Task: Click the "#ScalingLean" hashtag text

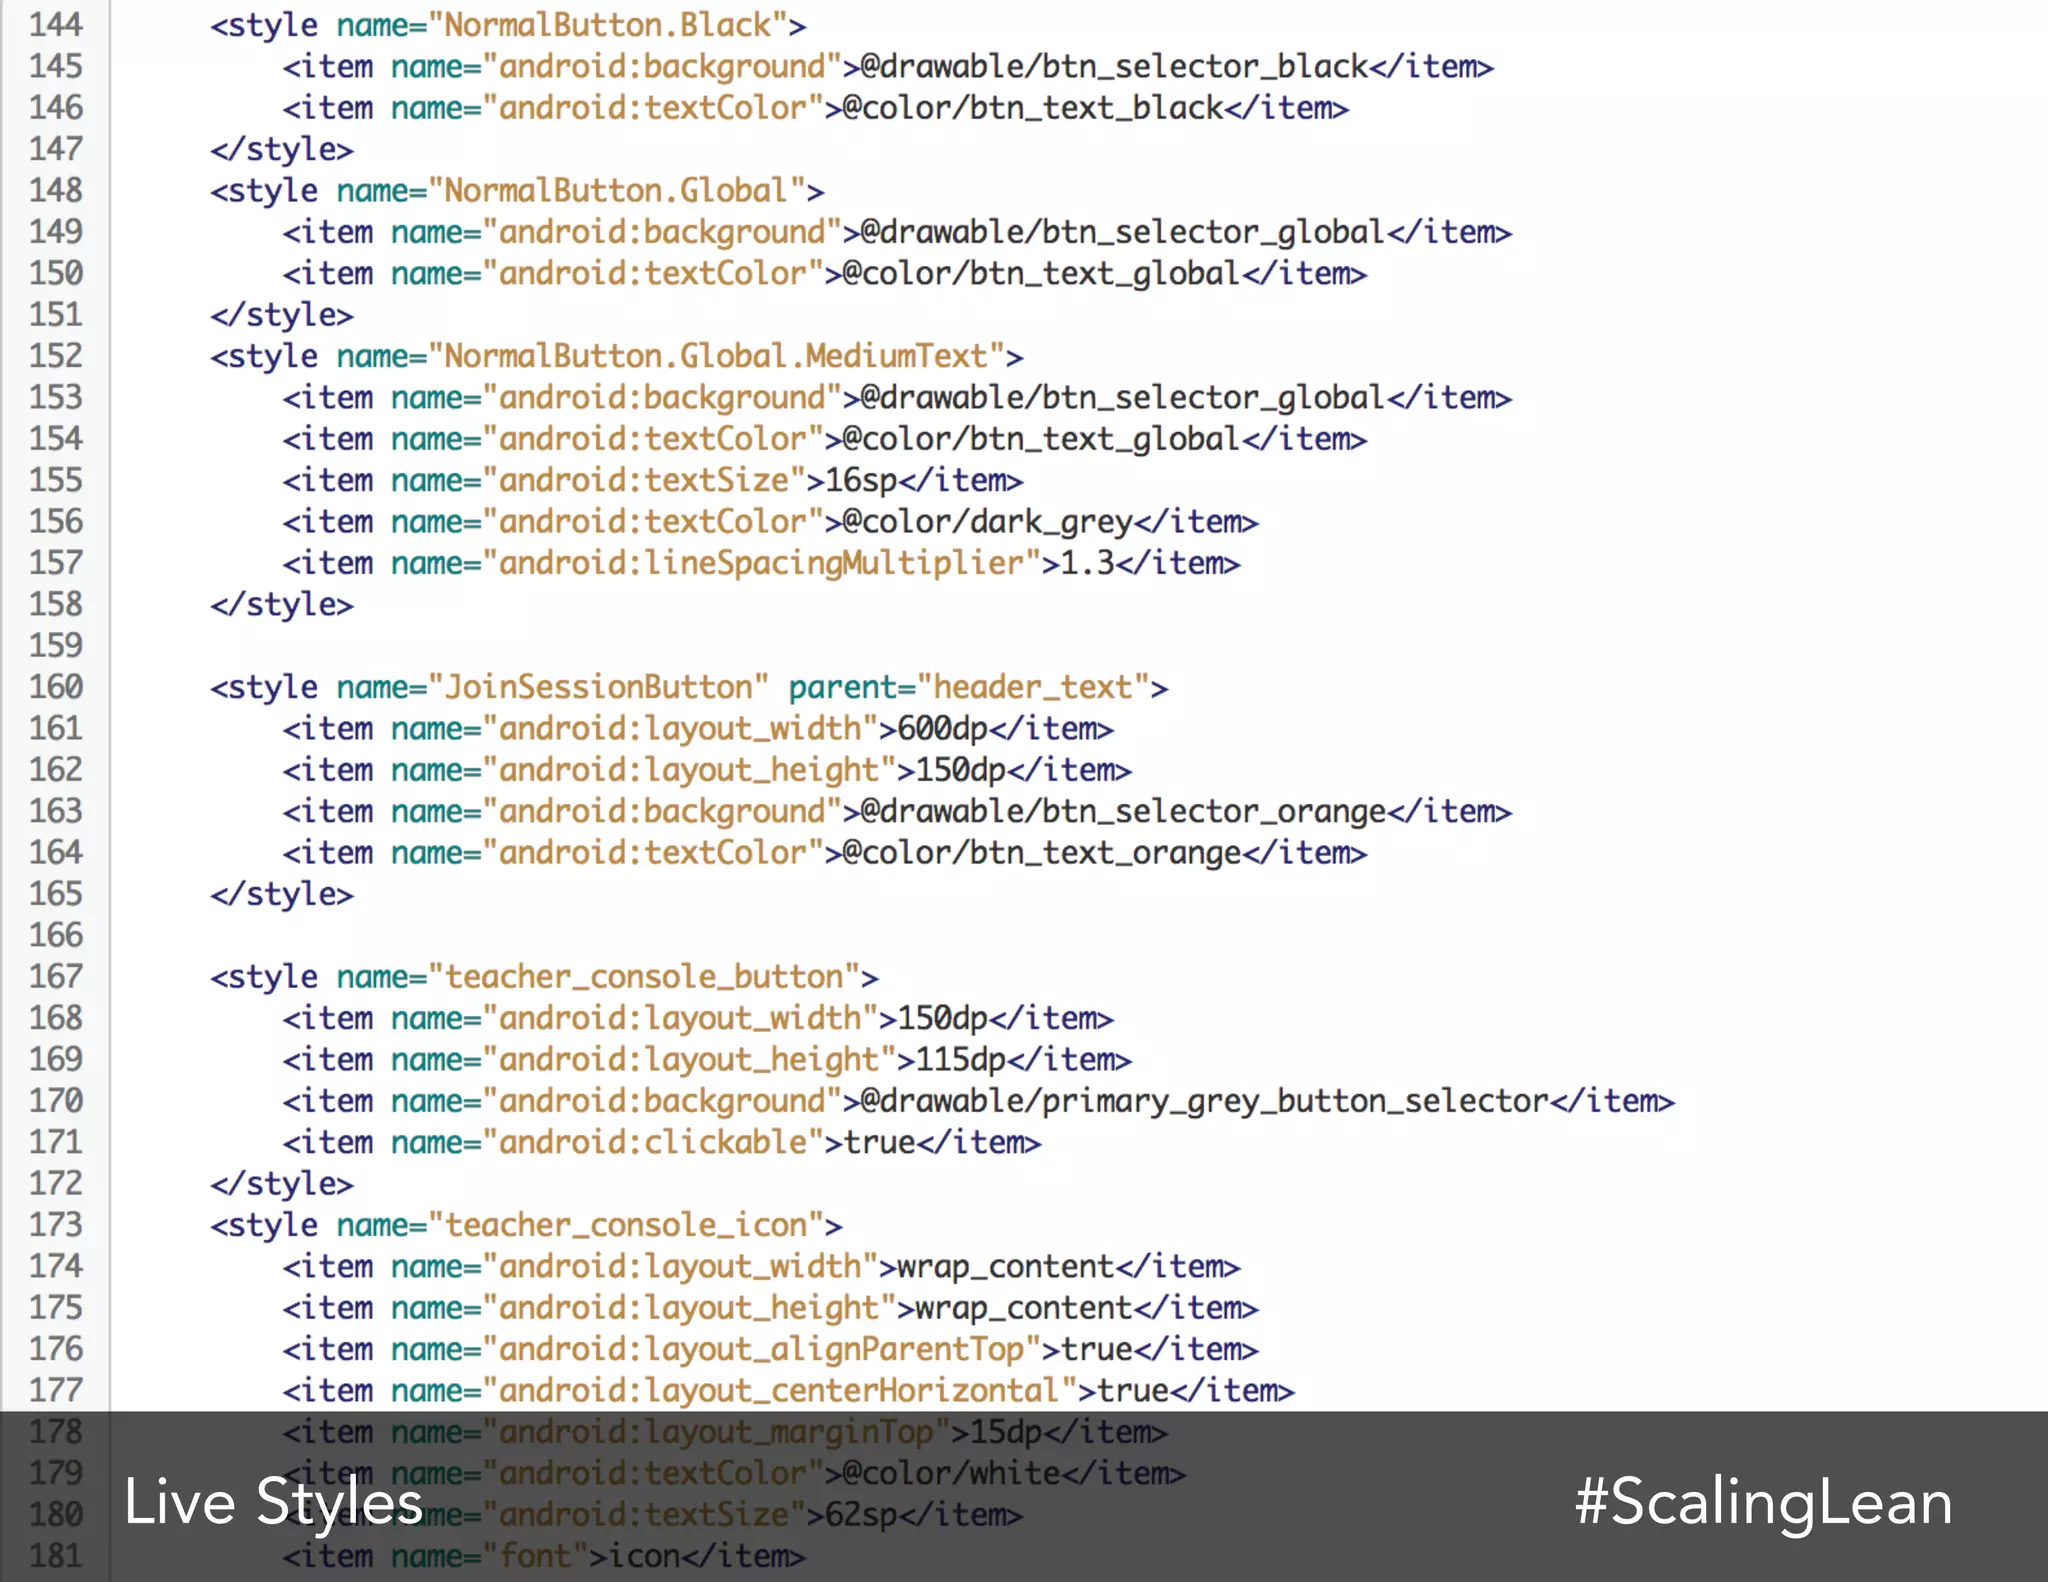Action: coord(1764,1503)
